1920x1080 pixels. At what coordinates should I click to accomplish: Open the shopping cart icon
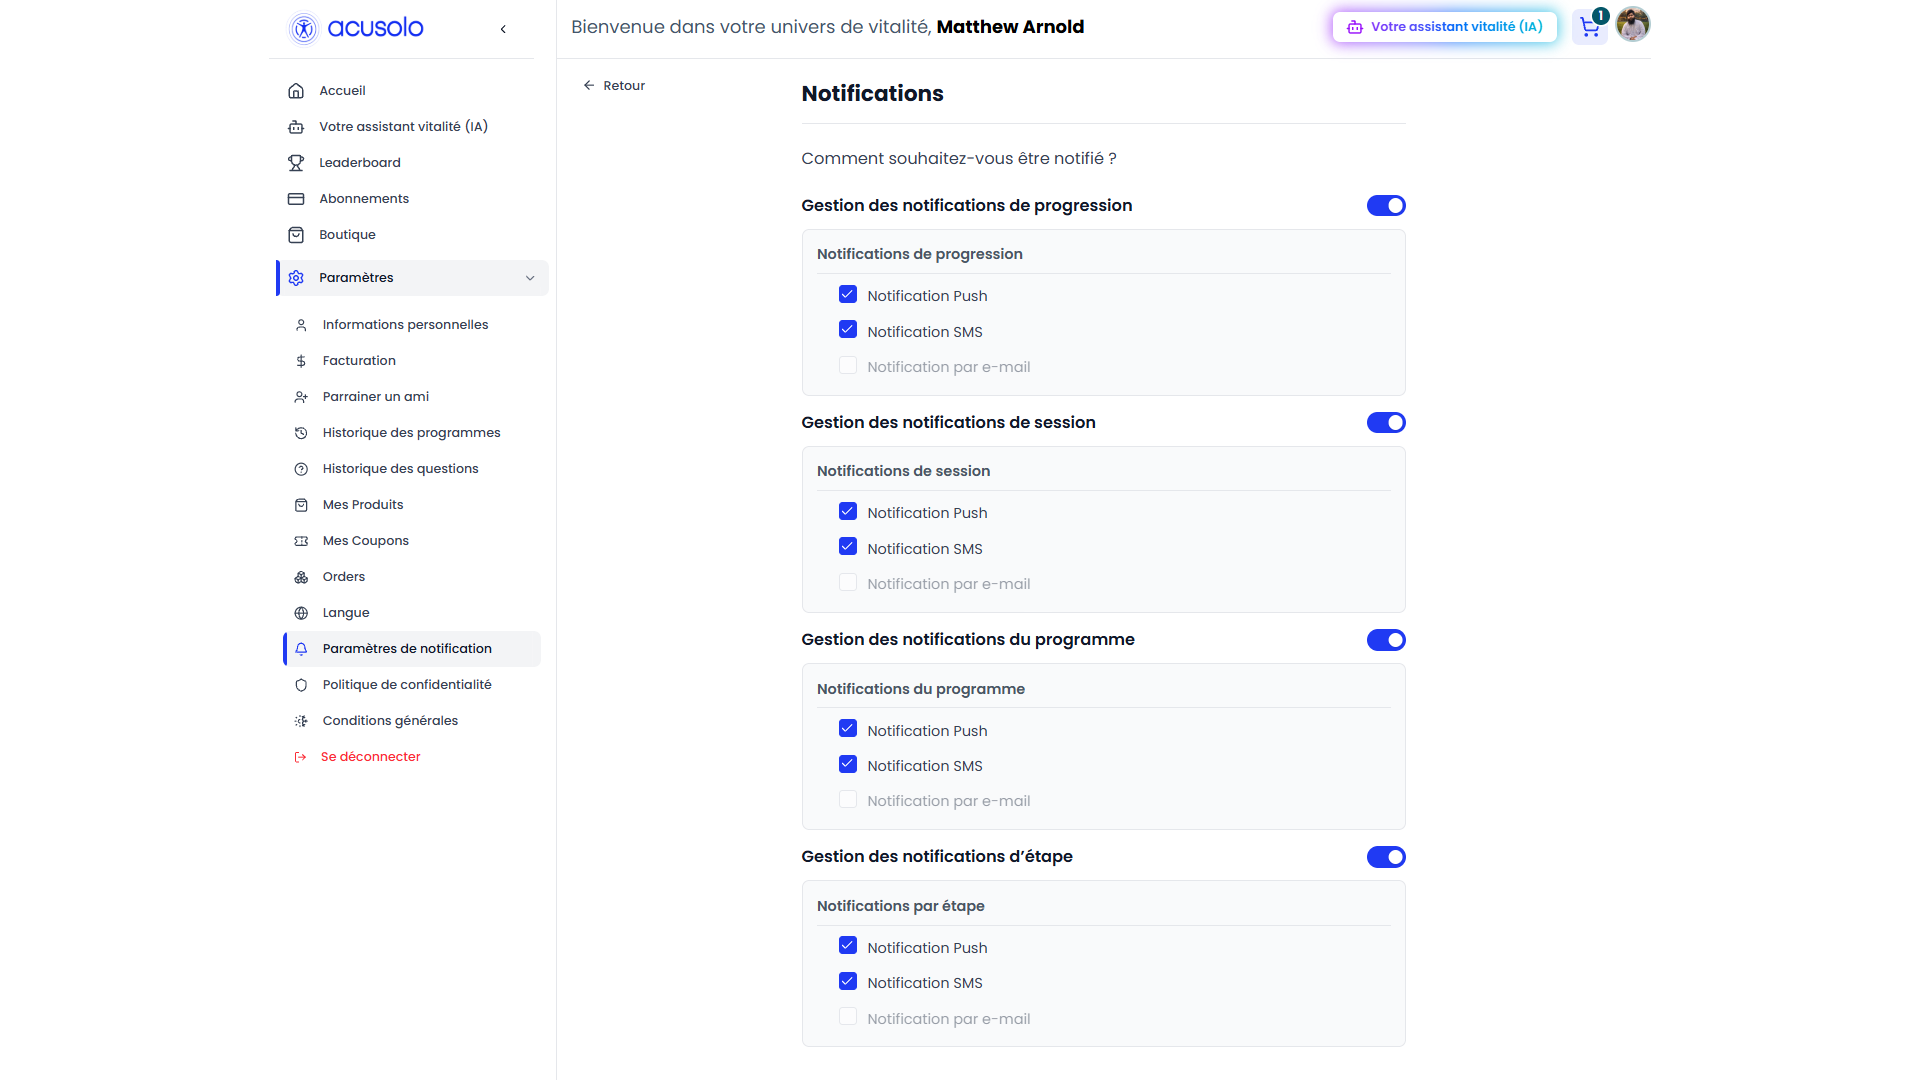(x=1589, y=28)
